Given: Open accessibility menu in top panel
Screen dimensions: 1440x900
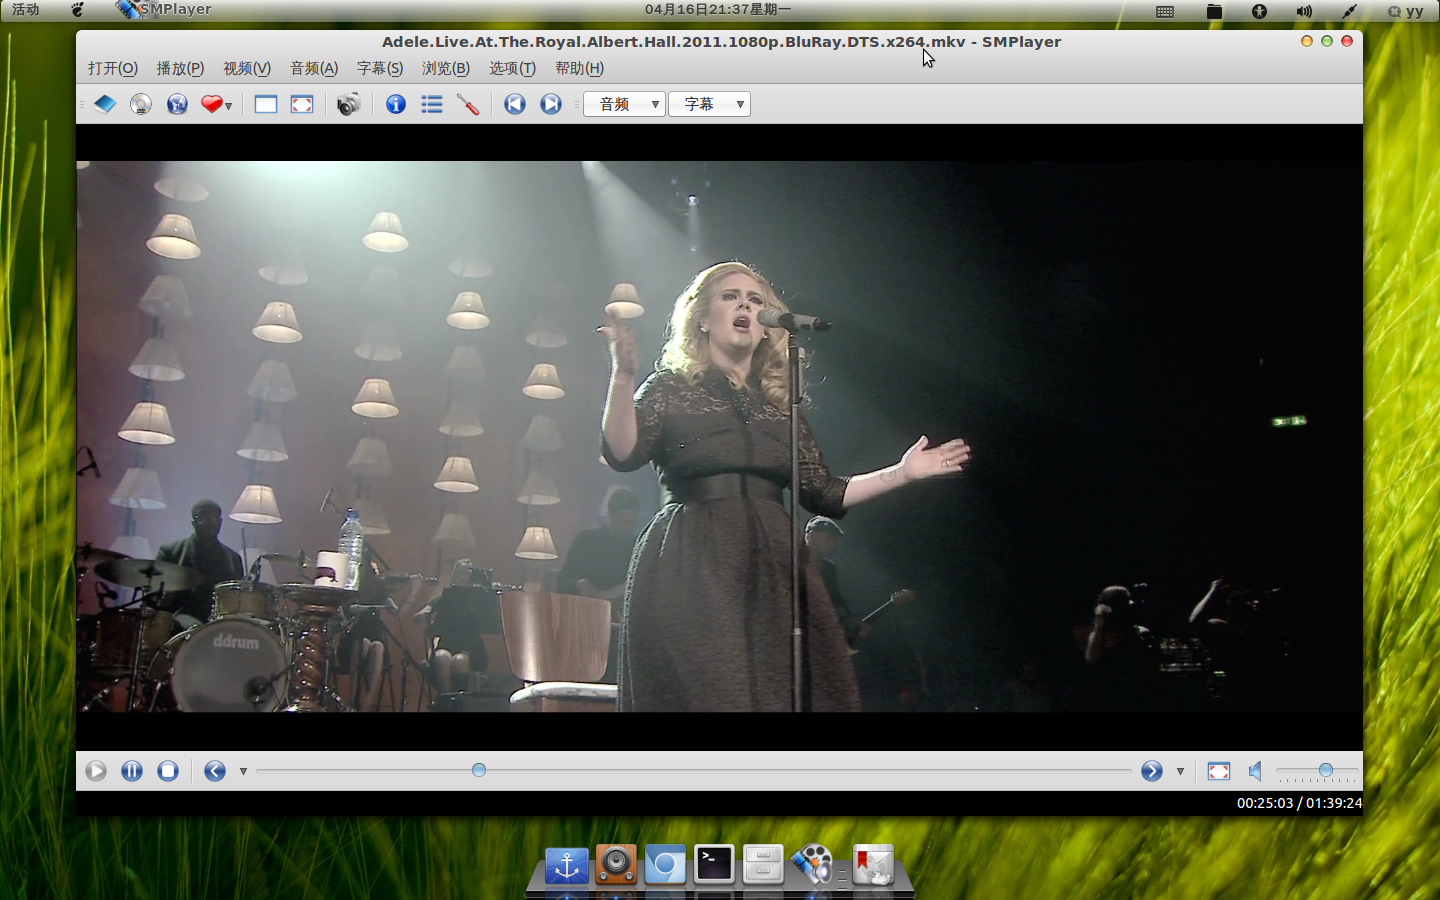Looking at the screenshot, I should point(1259,11).
